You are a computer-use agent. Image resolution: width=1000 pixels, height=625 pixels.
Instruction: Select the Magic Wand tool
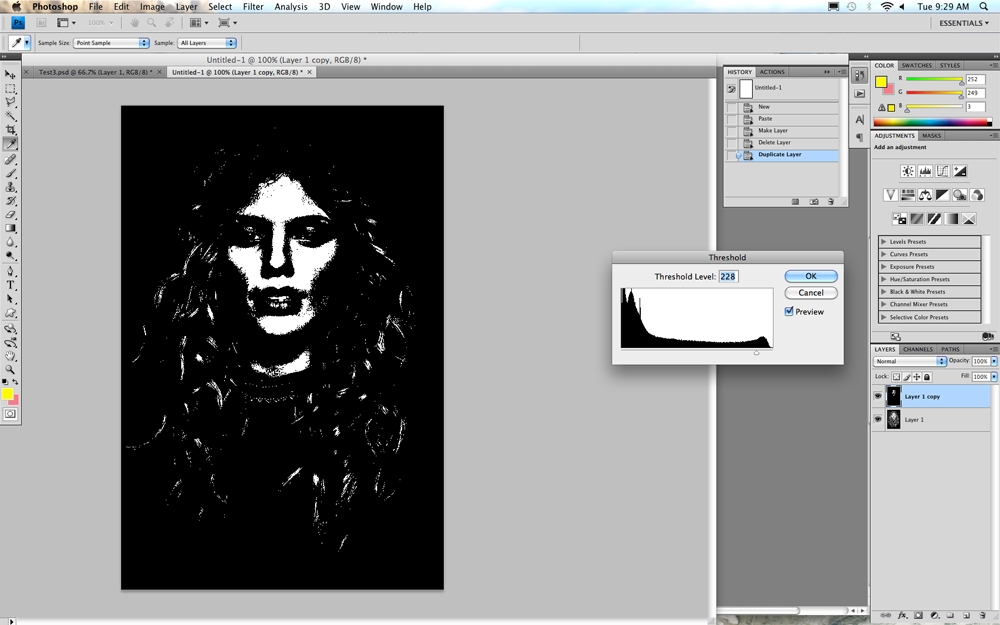point(10,116)
